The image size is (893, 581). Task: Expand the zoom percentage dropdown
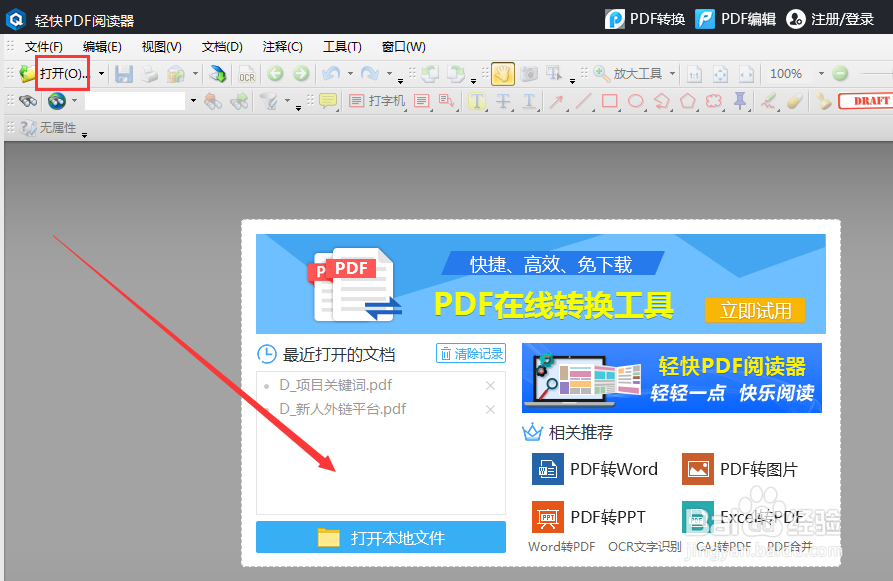click(x=821, y=73)
